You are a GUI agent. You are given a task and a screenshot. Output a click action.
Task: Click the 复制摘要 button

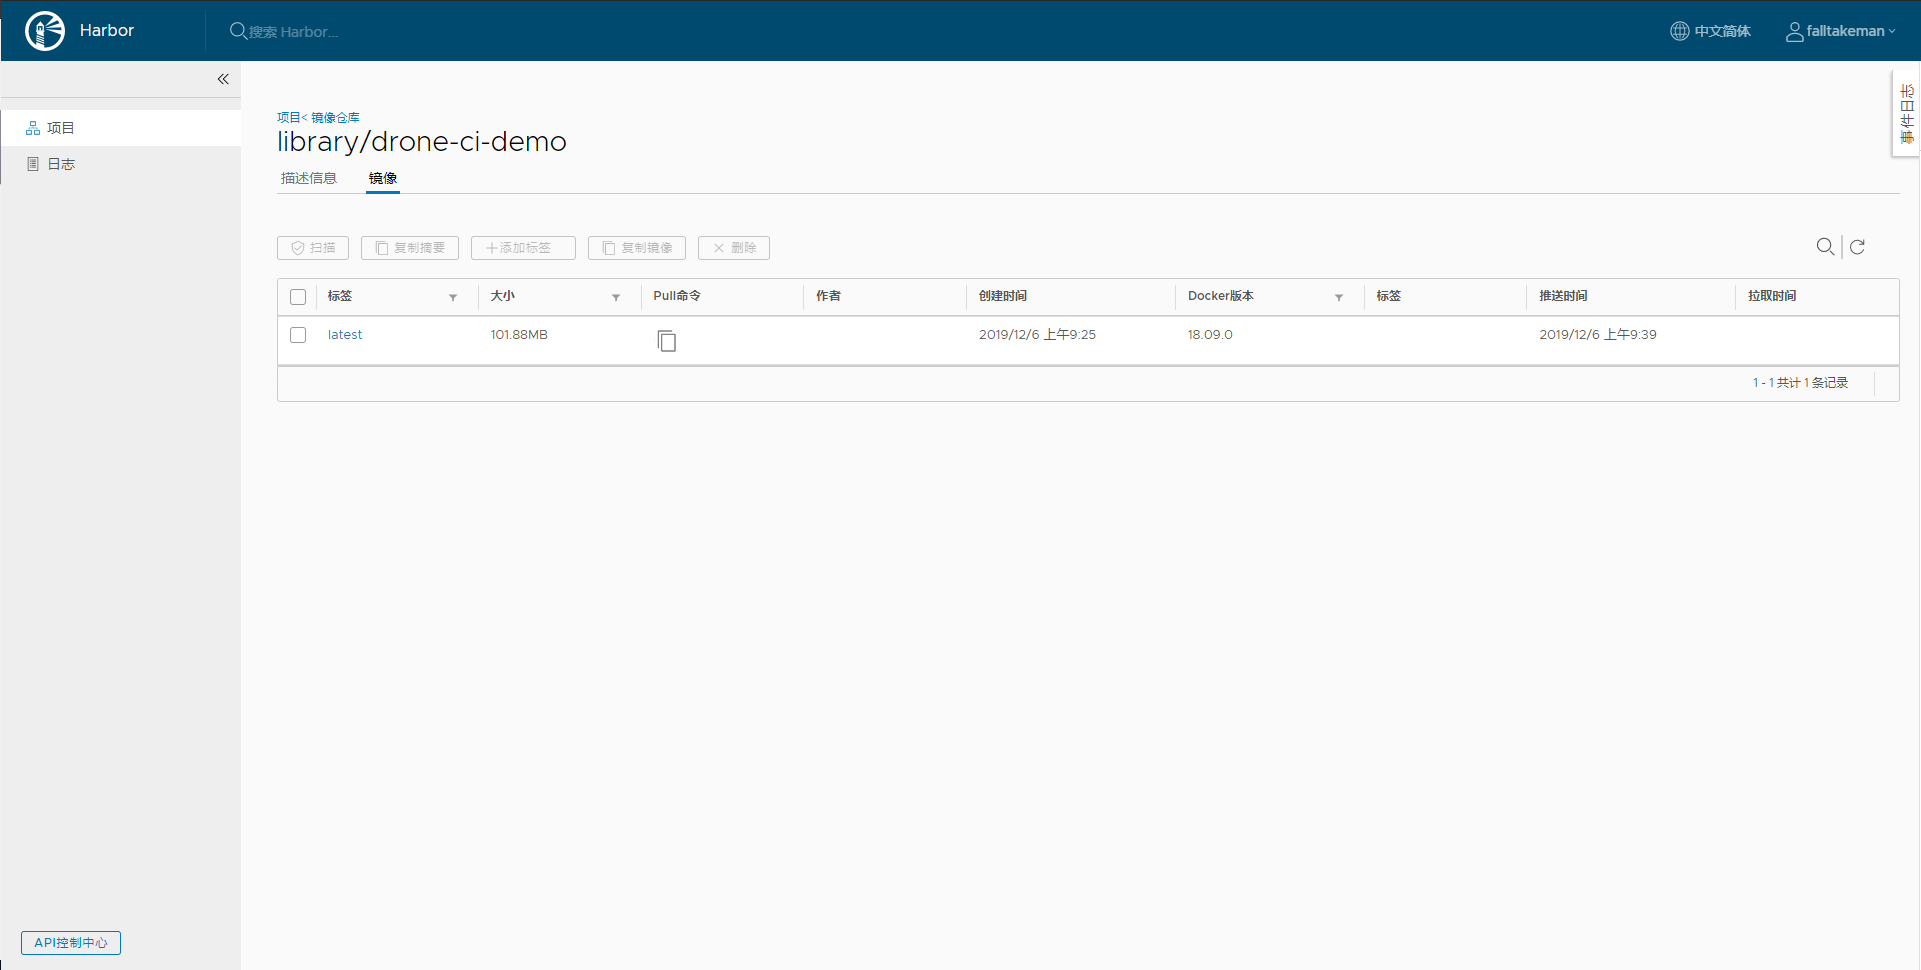point(410,248)
